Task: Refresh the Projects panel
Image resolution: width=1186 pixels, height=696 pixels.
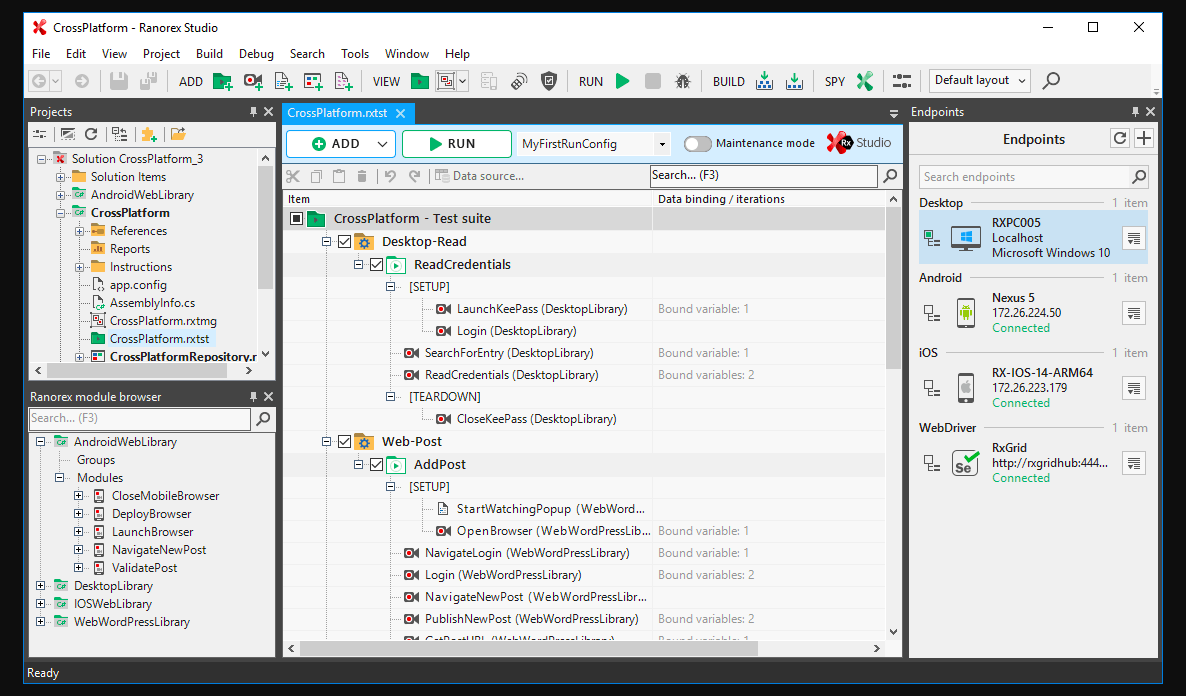Action: point(91,134)
